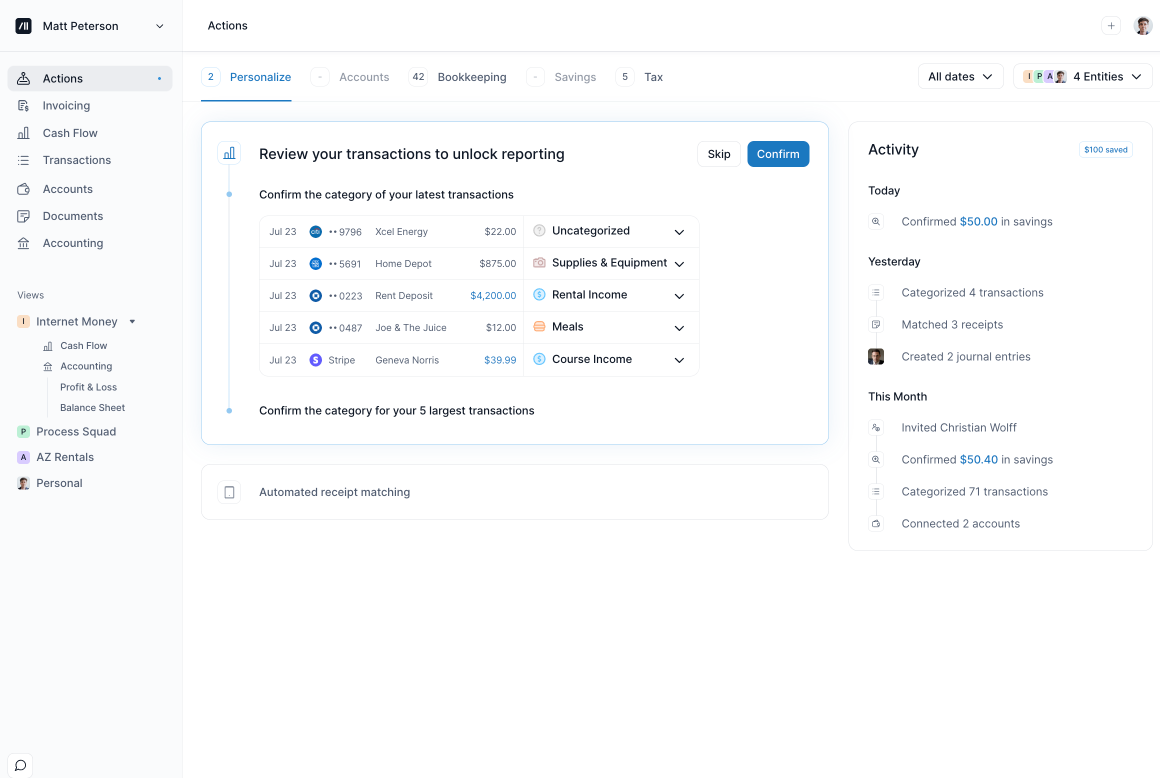Click the Accounting bank icon in main sidebar
The width and height of the screenshot is (1160, 778).
click(24, 243)
